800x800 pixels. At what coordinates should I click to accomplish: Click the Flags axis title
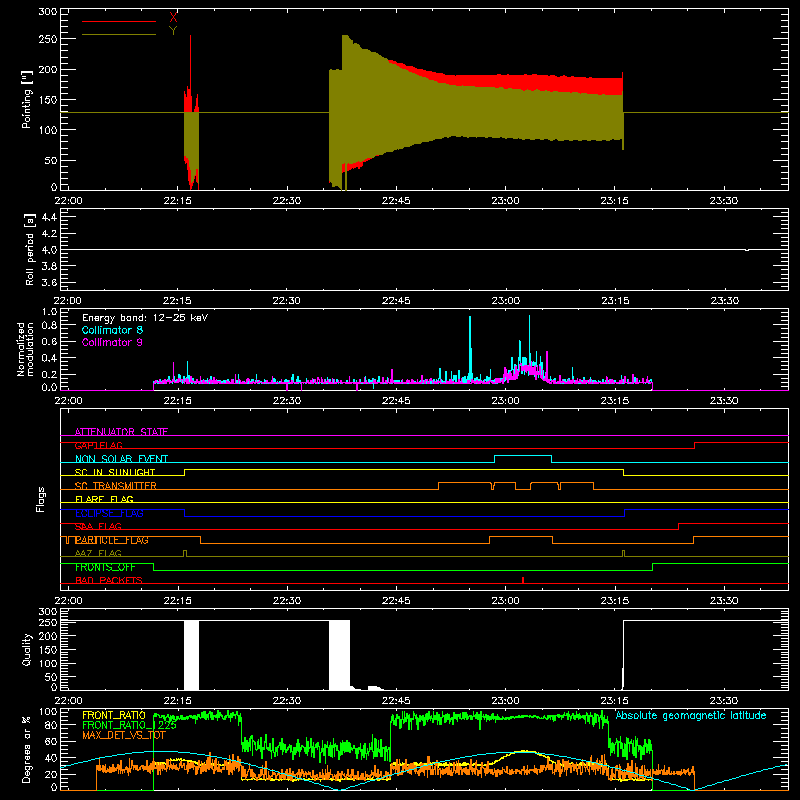click(x=40, y=499)
